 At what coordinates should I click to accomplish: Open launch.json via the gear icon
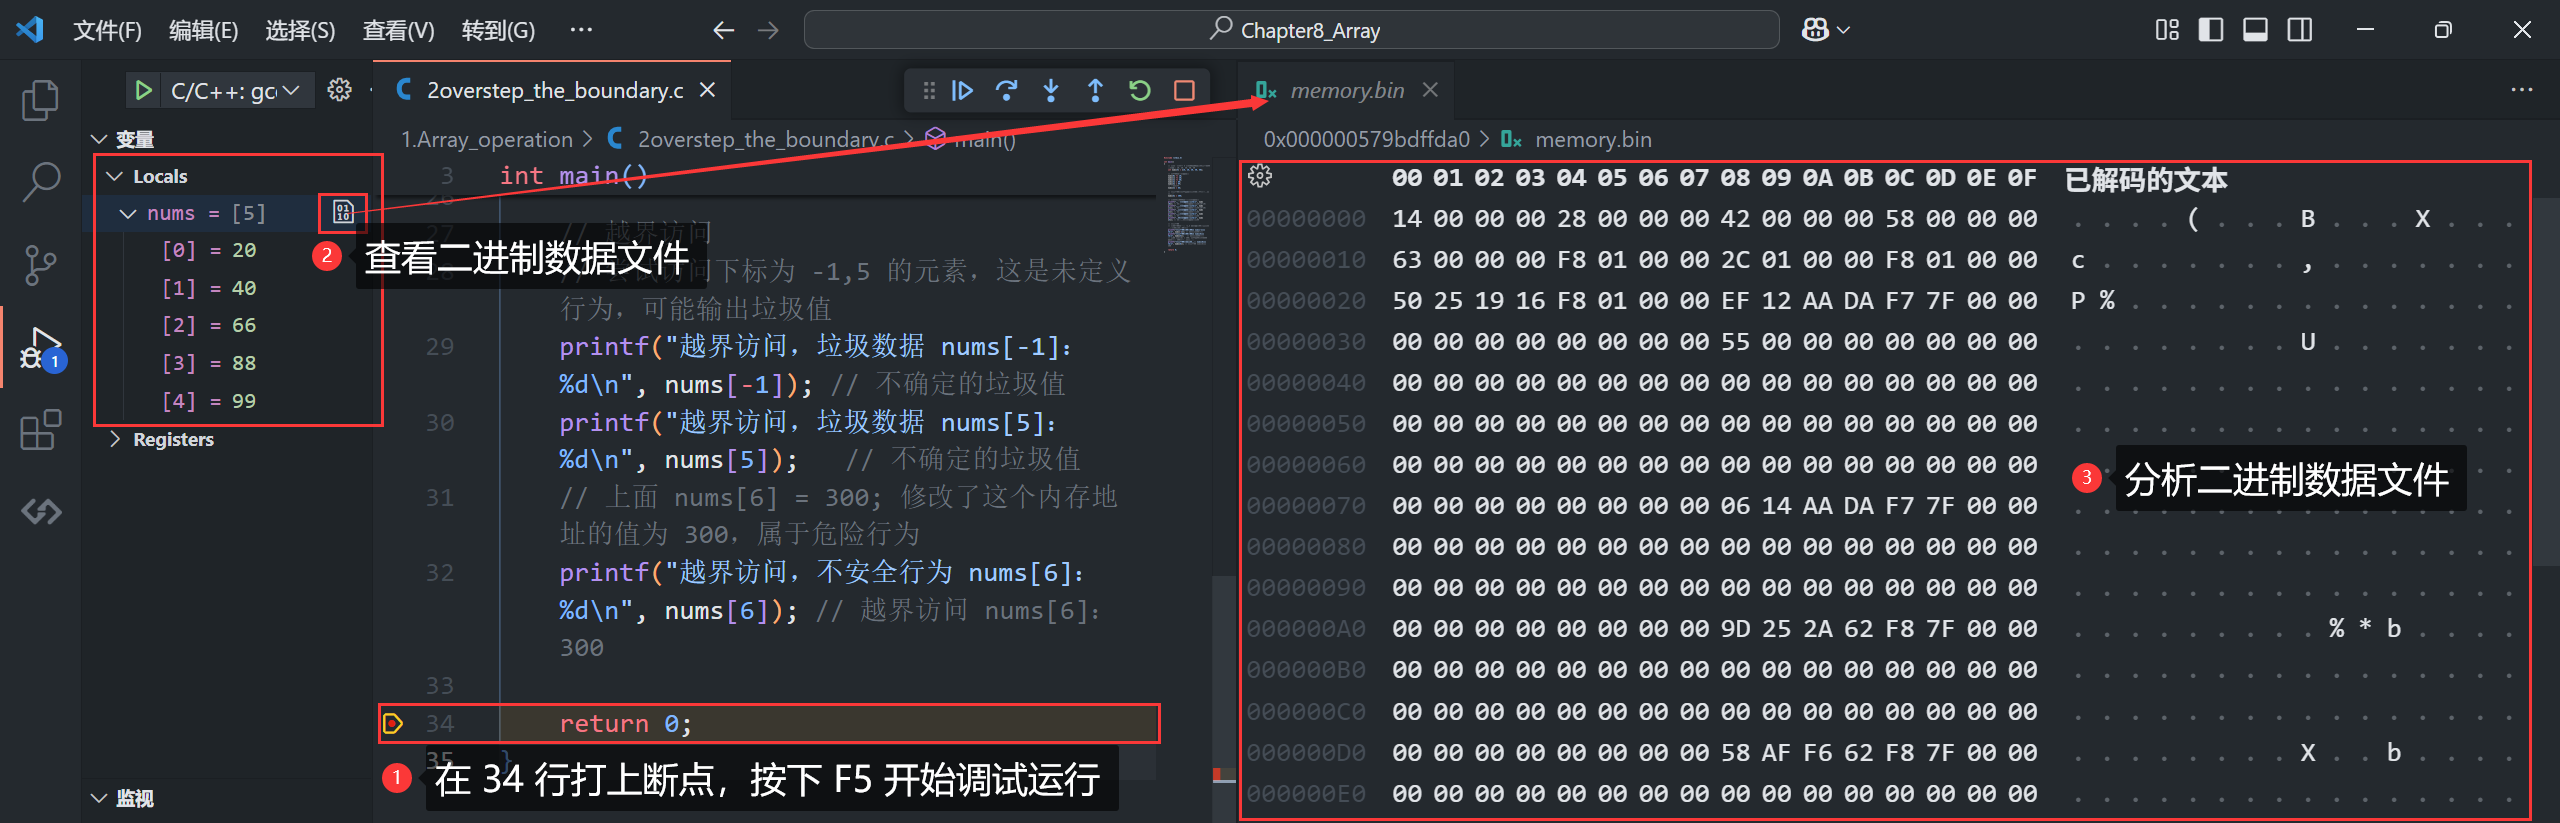pos(340,90)
